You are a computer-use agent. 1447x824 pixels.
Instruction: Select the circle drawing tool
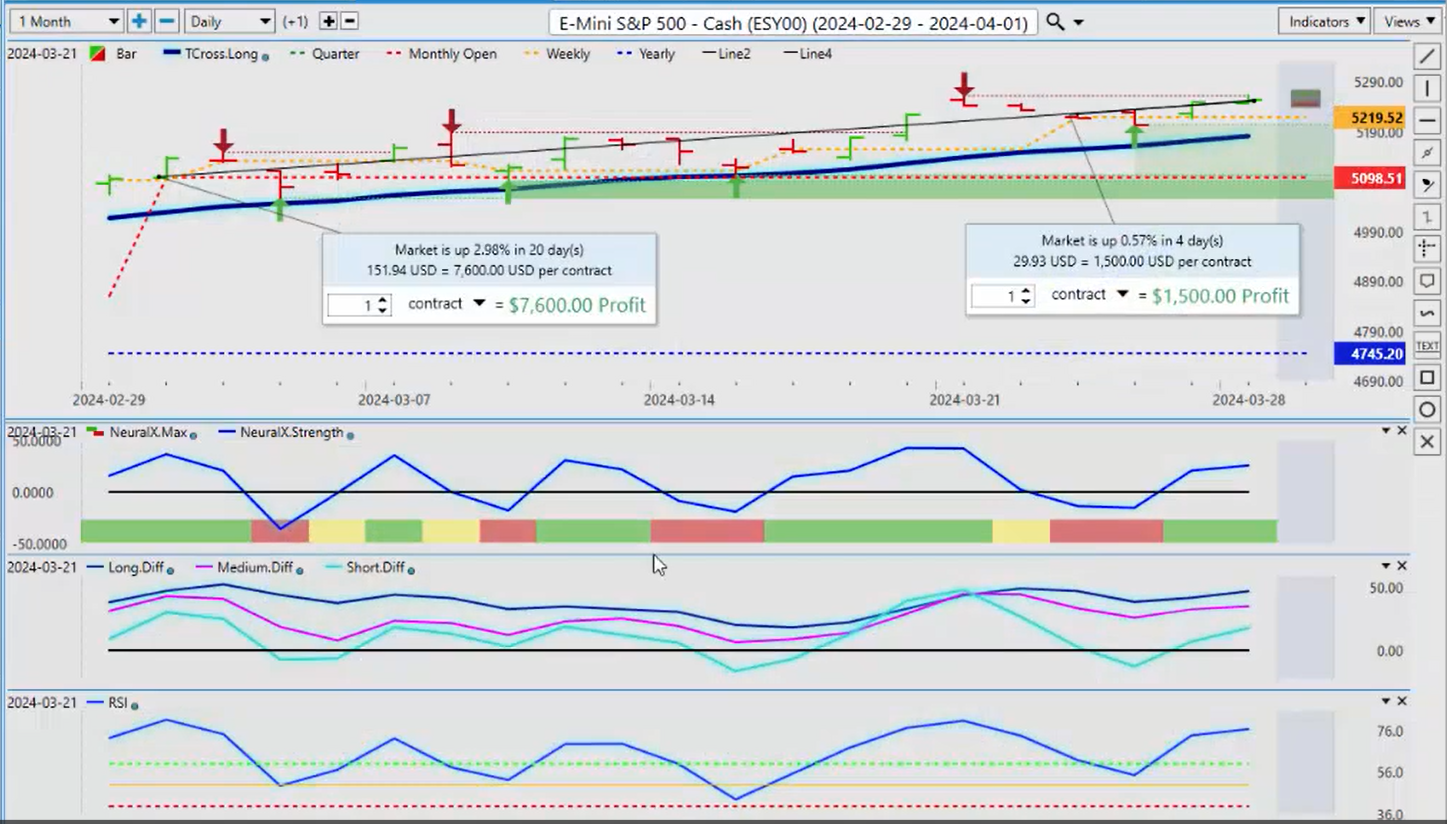click(x=1427, y=410)
